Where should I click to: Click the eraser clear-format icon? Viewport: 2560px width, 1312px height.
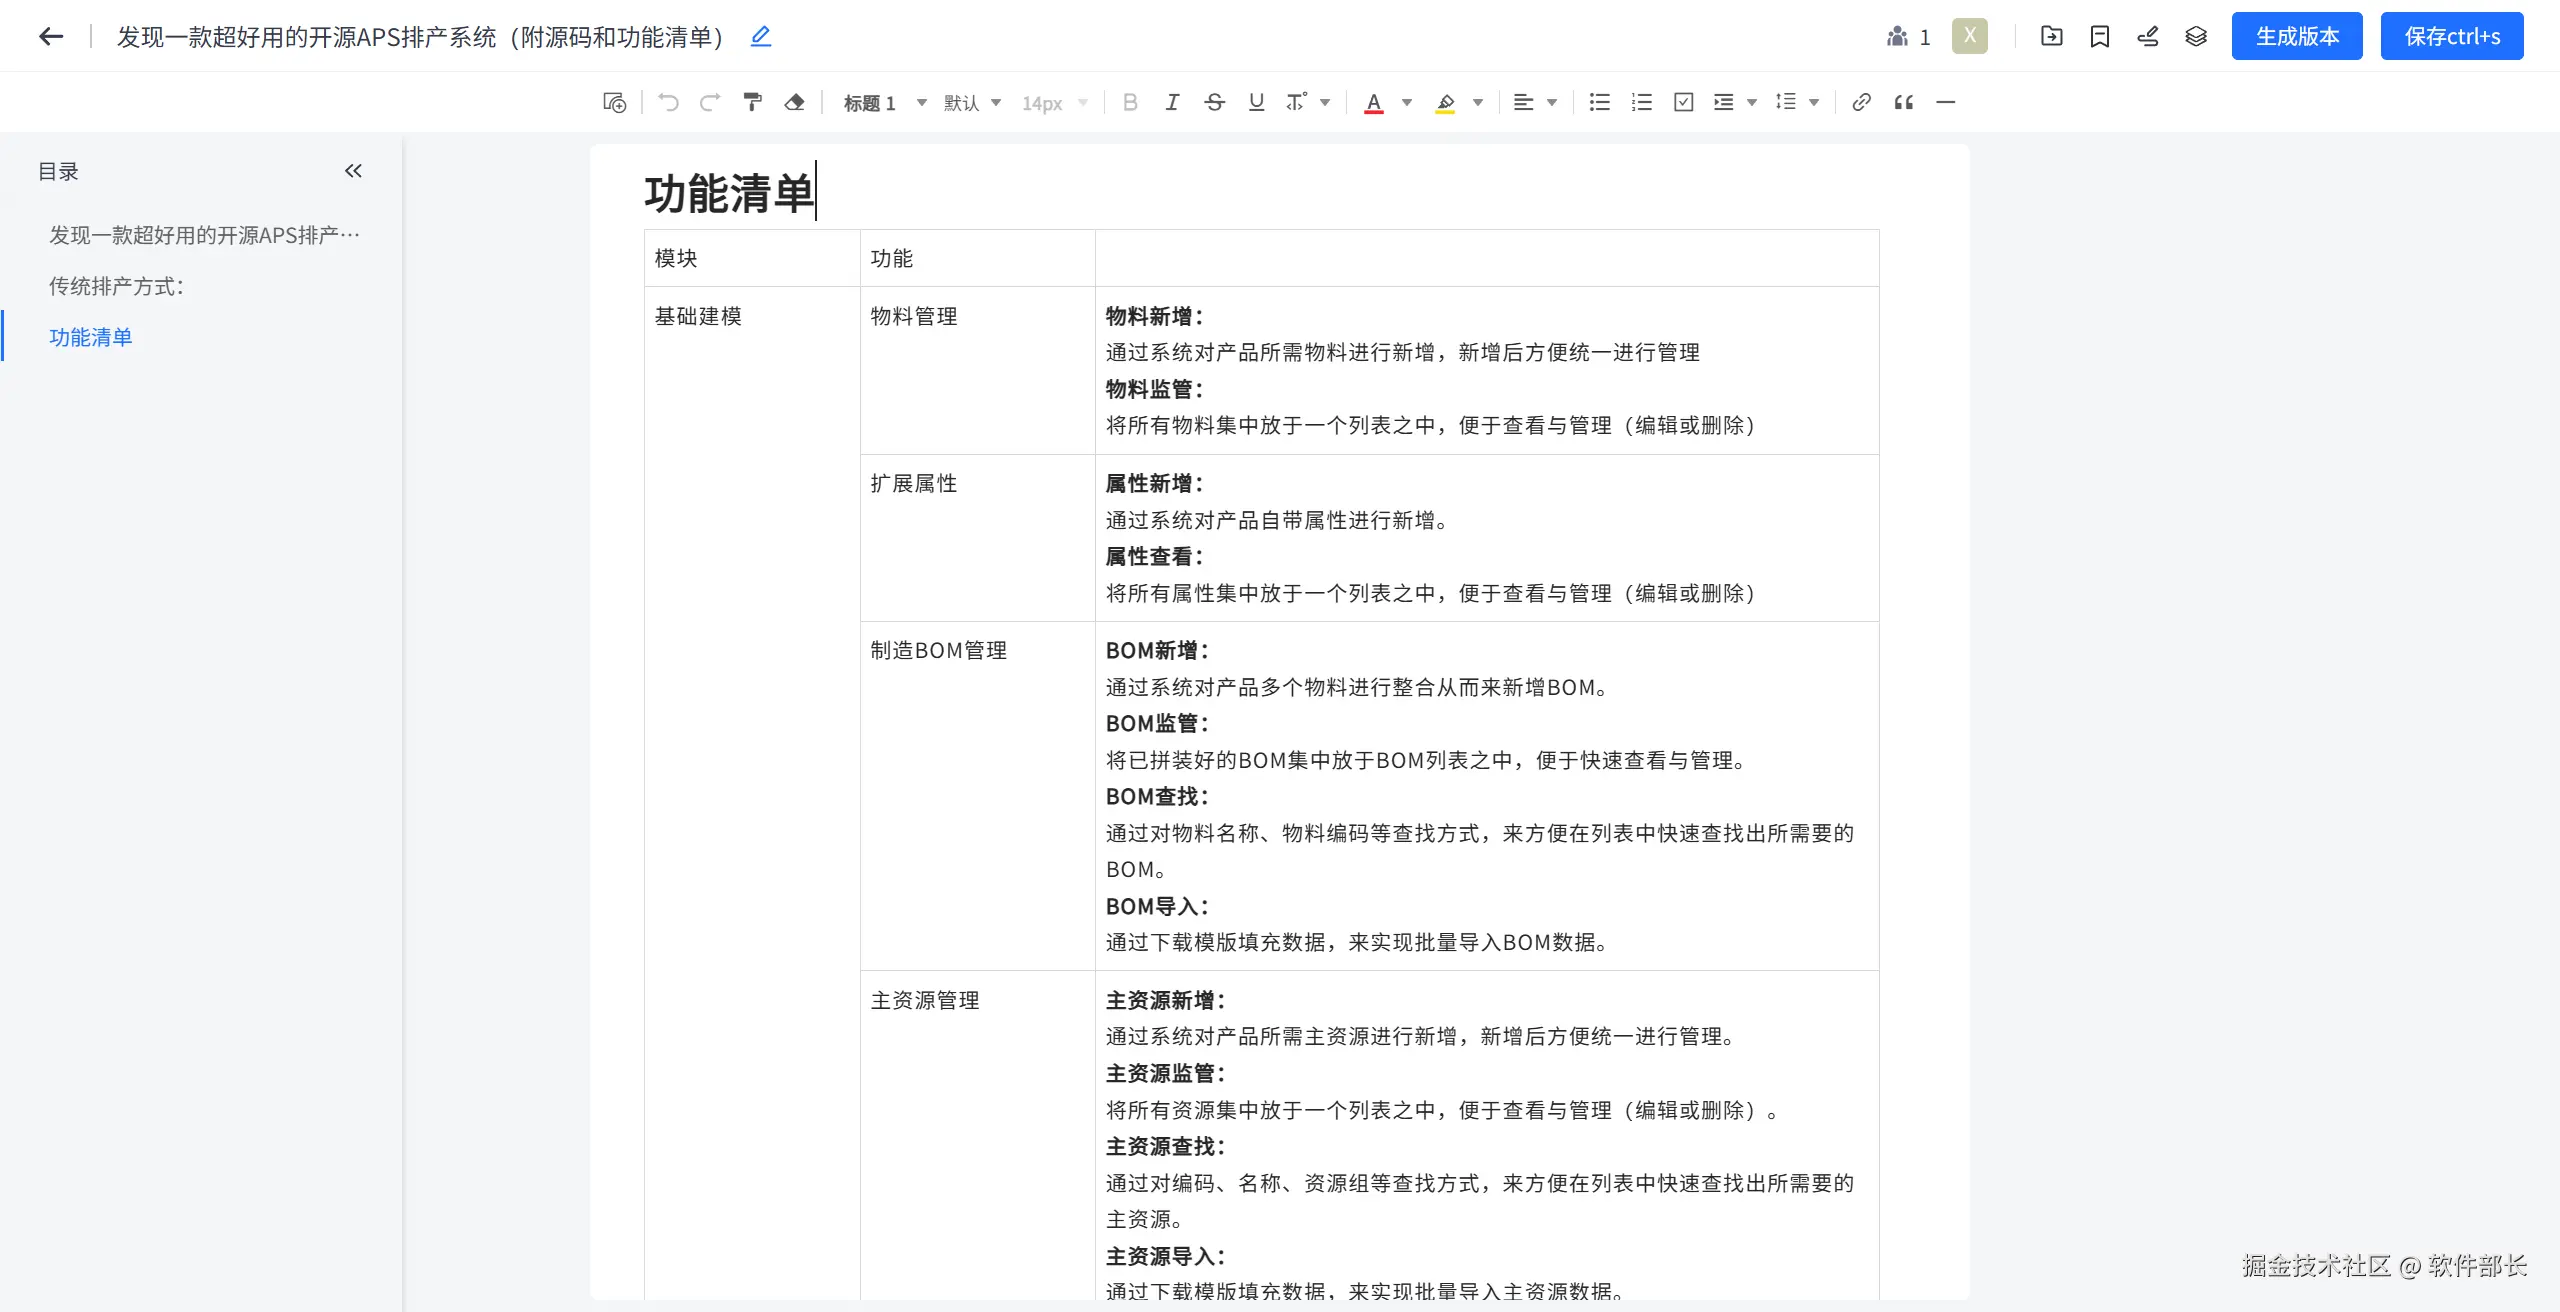[x=795, y=102]
